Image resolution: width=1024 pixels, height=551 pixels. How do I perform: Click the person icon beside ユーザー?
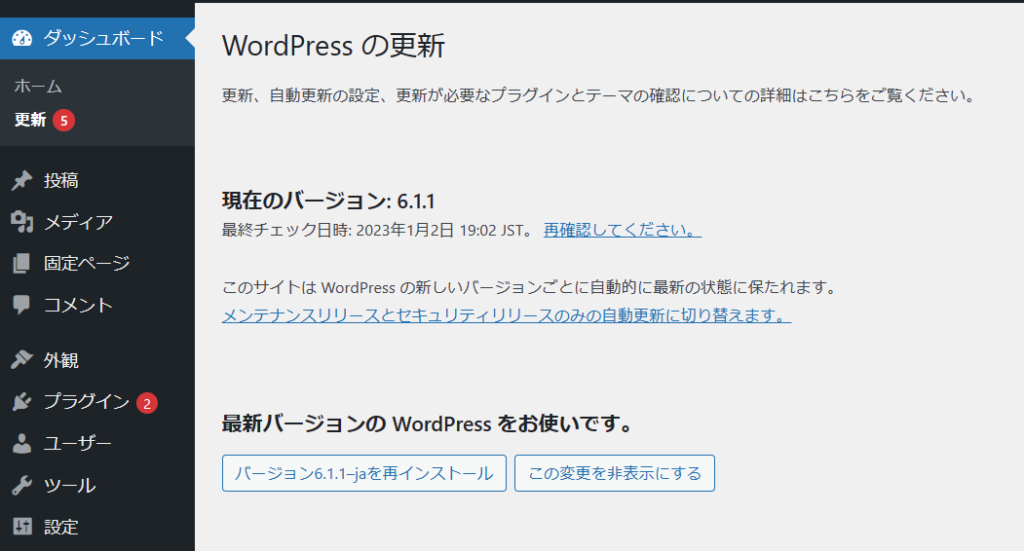click(22, 444)
